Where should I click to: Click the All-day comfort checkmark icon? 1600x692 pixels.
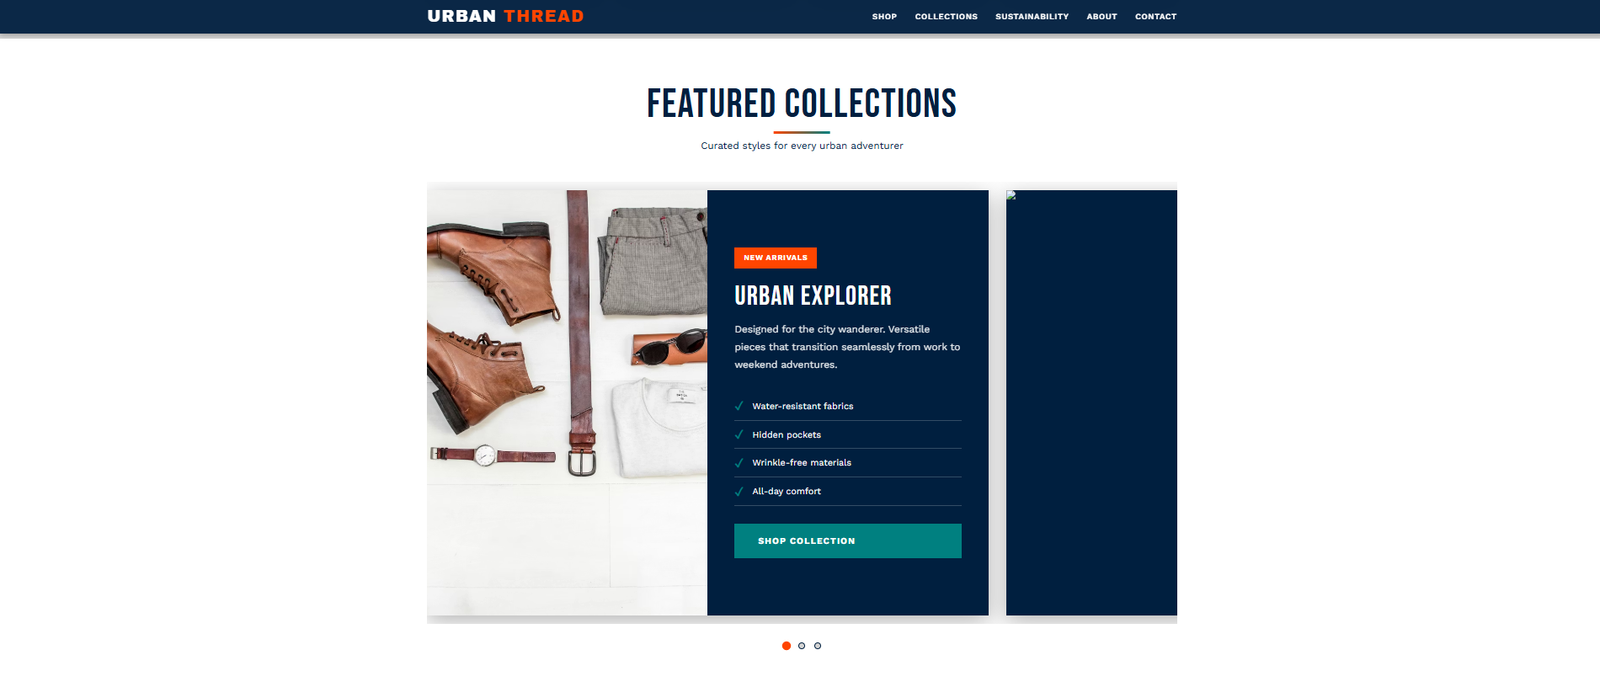pyautogui.click(x=739, y=491)
